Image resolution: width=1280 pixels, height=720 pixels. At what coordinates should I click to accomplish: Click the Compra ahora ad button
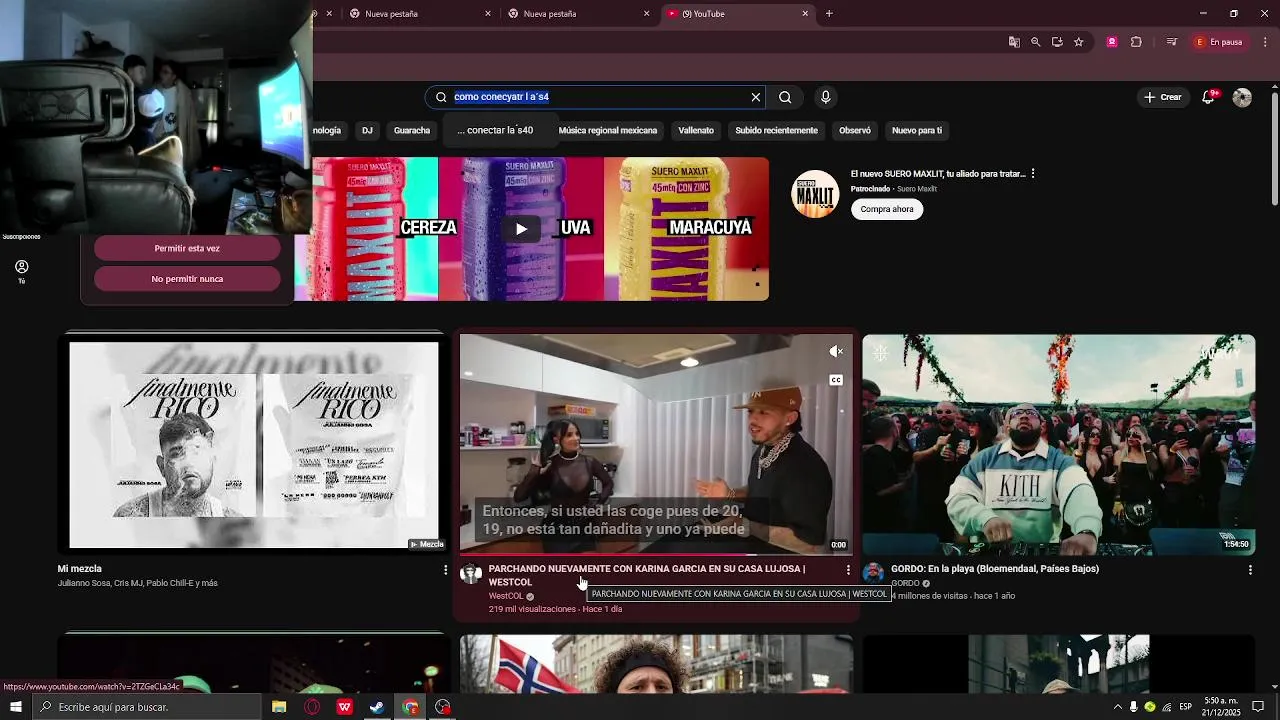887,209
